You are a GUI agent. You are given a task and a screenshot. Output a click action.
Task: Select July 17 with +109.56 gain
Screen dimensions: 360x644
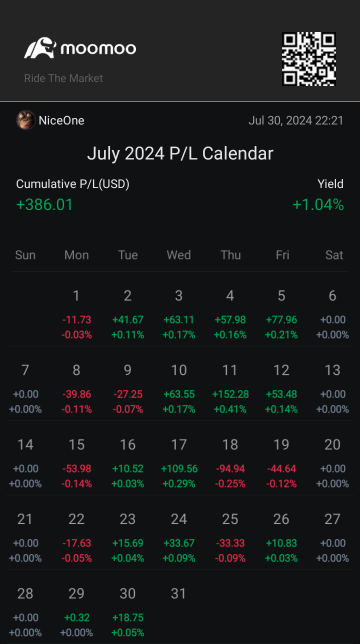179,464
